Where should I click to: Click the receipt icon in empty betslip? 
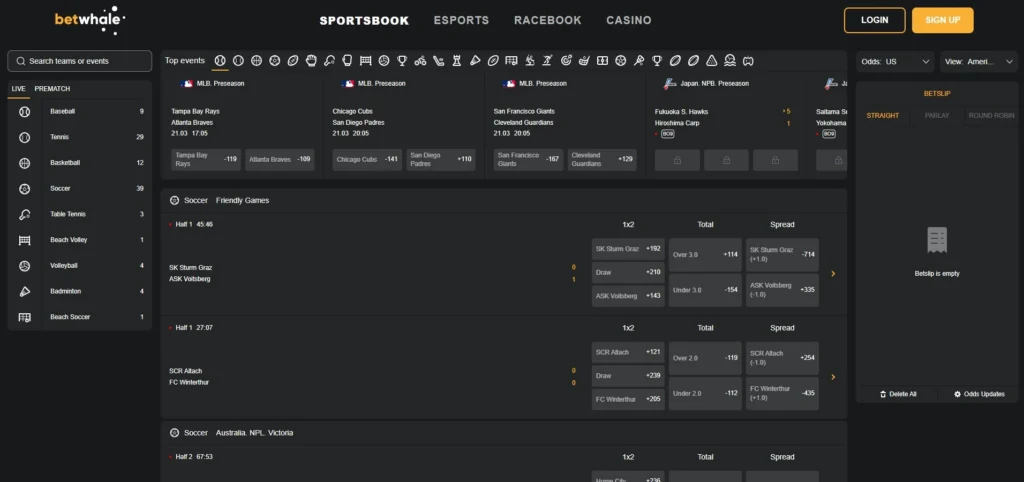936,240
